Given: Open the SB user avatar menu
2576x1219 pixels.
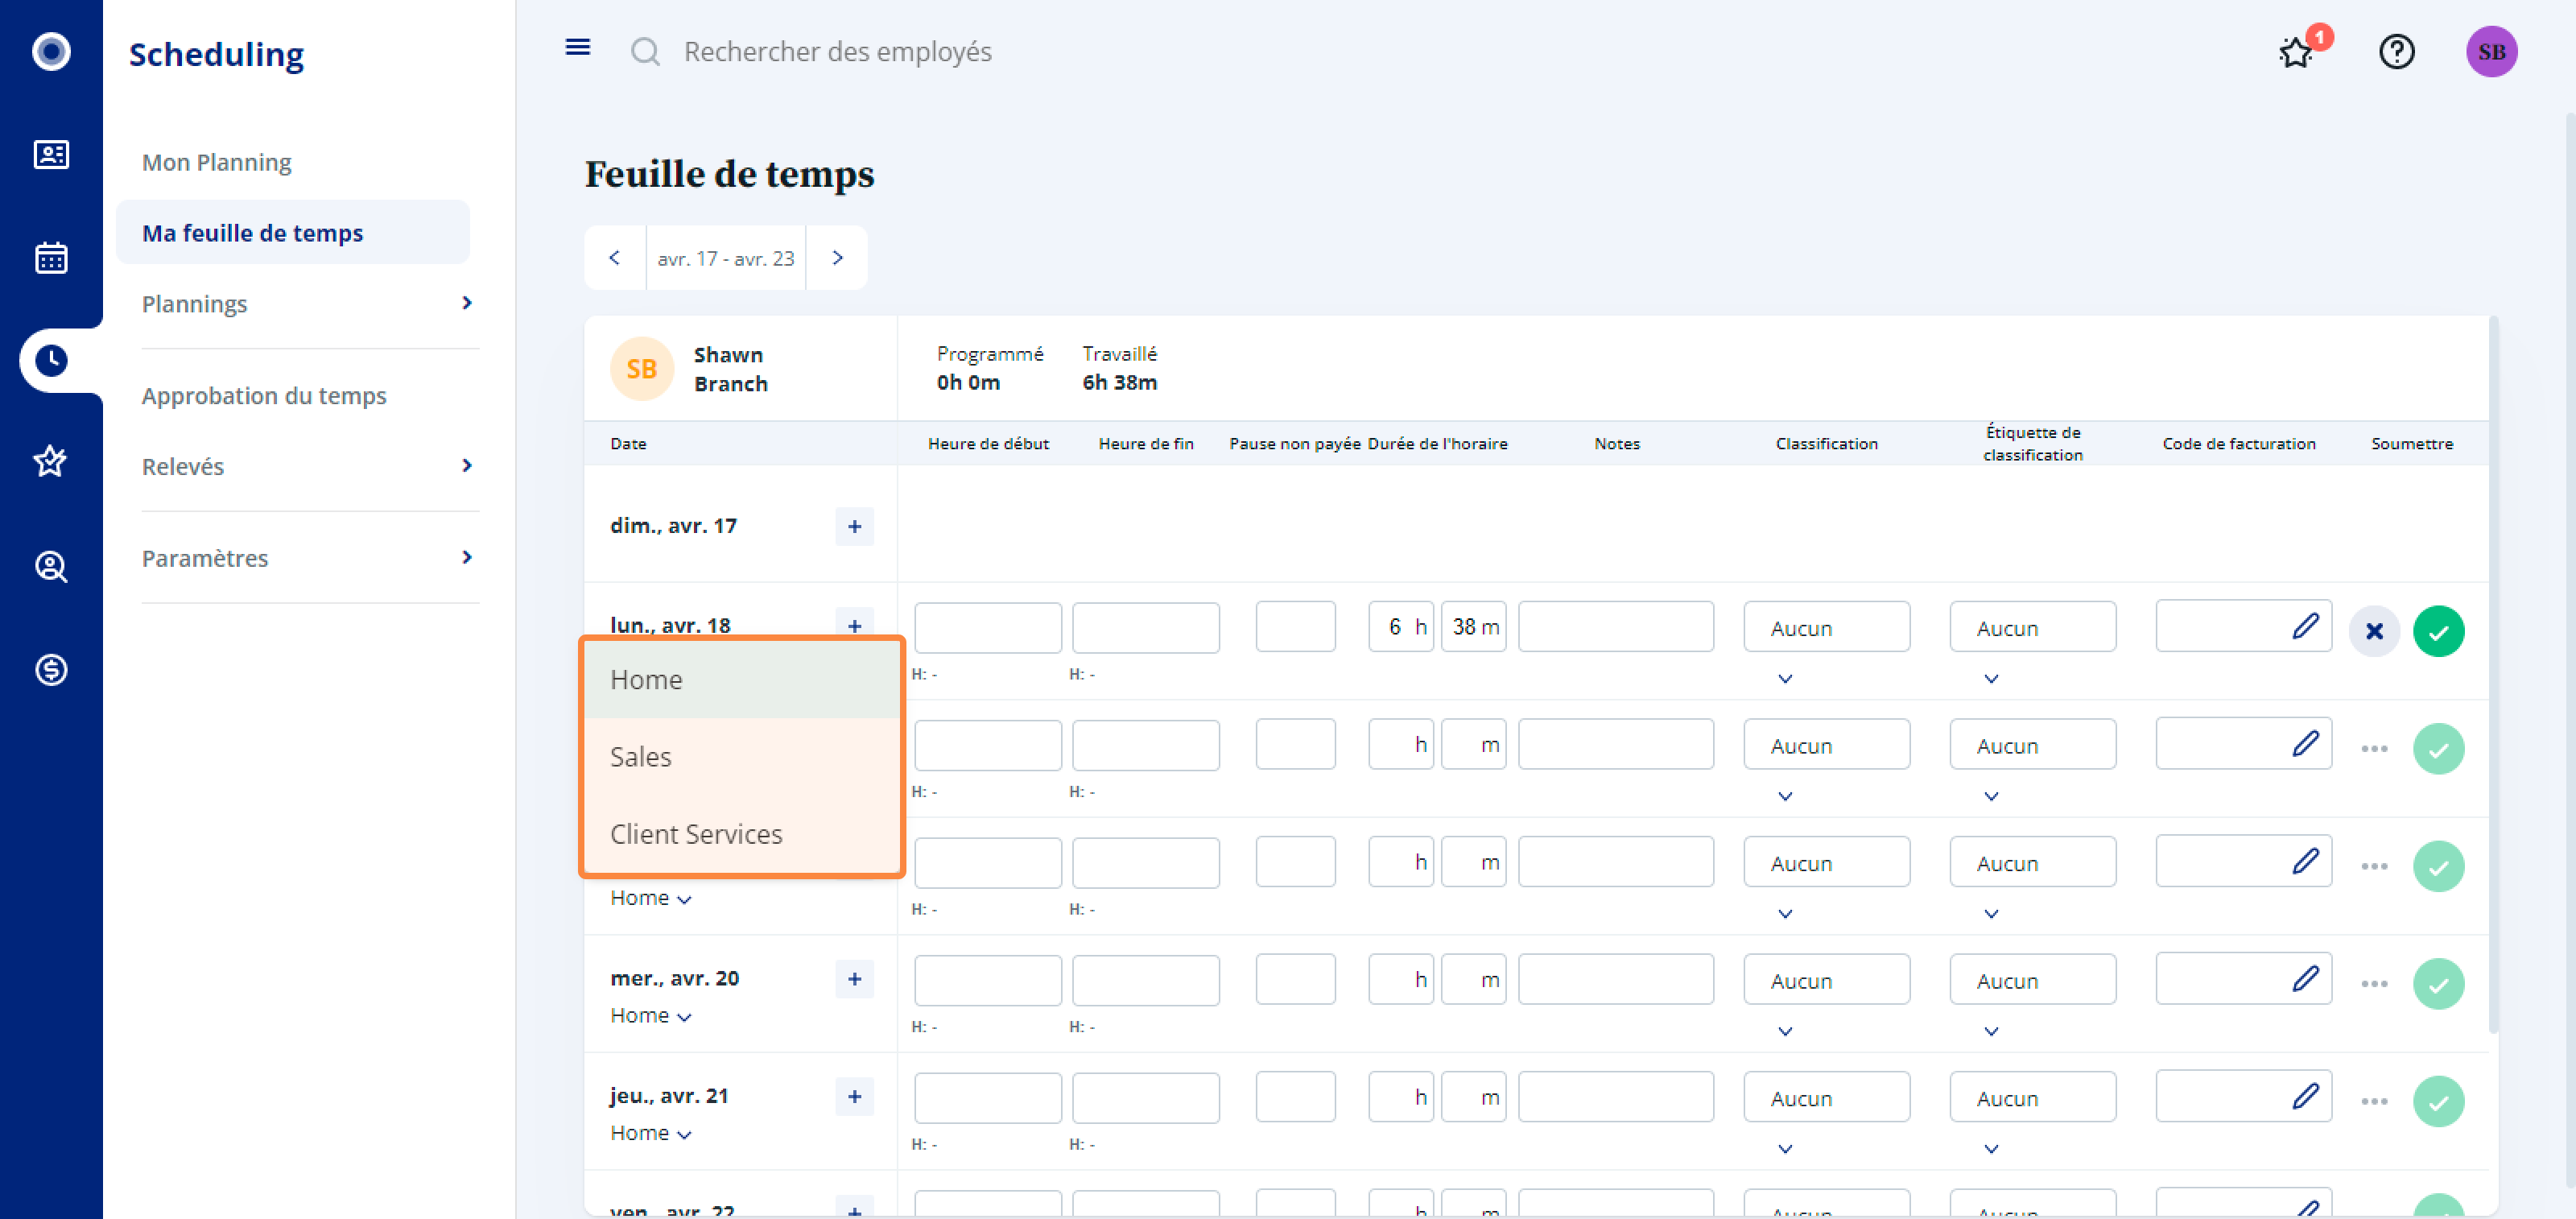Looking at the screenshot, I should [2491, 51].
